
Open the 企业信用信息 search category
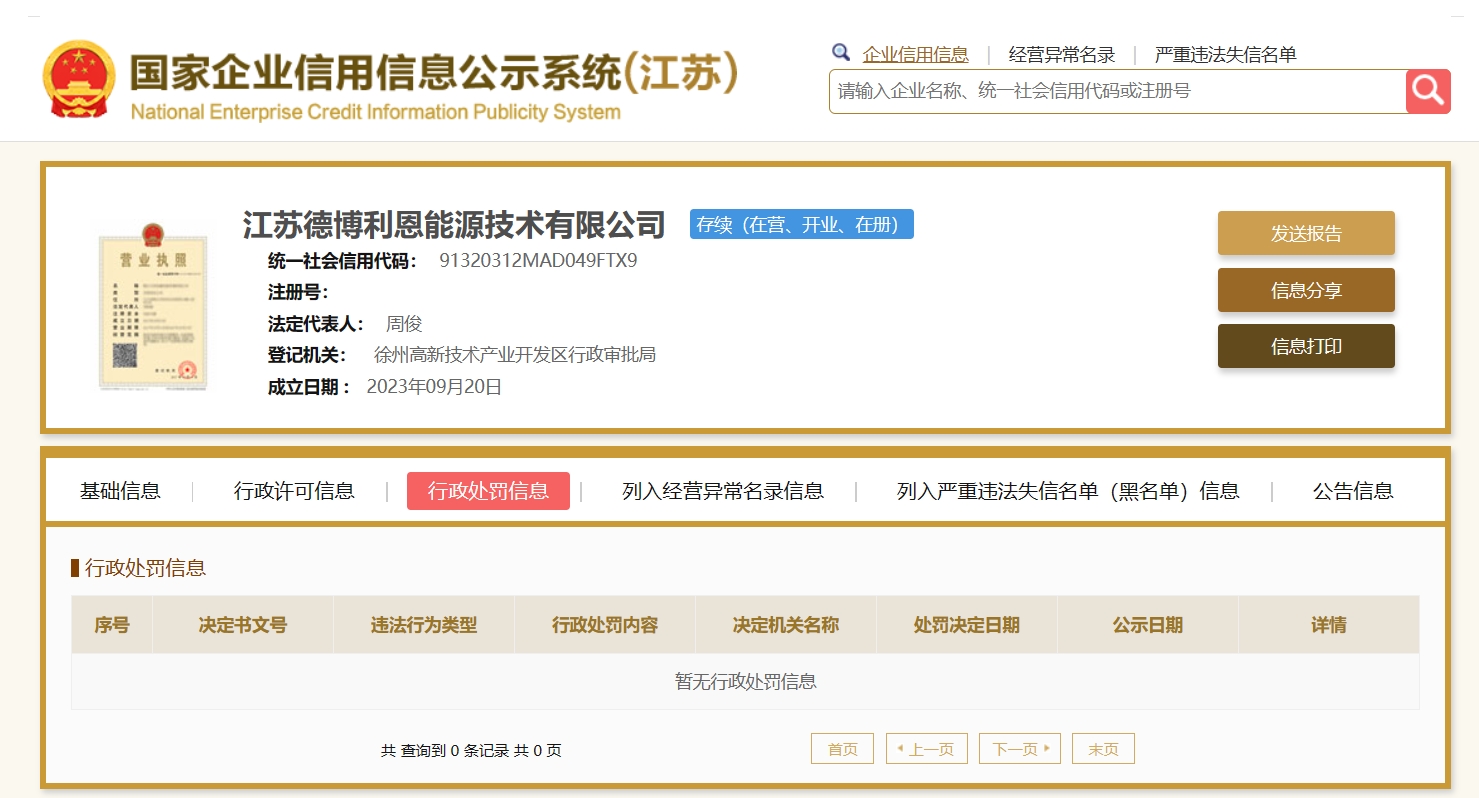pyautogui.click(x=915, y=55)
